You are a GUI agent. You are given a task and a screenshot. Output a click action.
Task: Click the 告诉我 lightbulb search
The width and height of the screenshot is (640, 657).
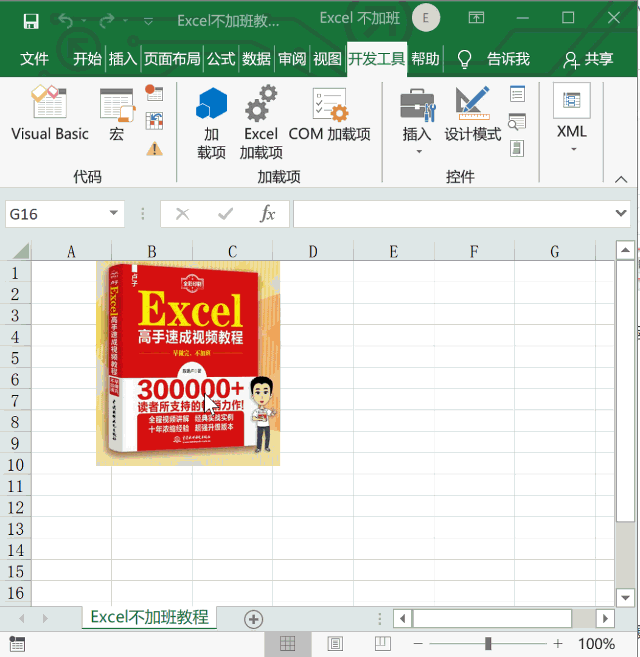click(x=493, y=59)
